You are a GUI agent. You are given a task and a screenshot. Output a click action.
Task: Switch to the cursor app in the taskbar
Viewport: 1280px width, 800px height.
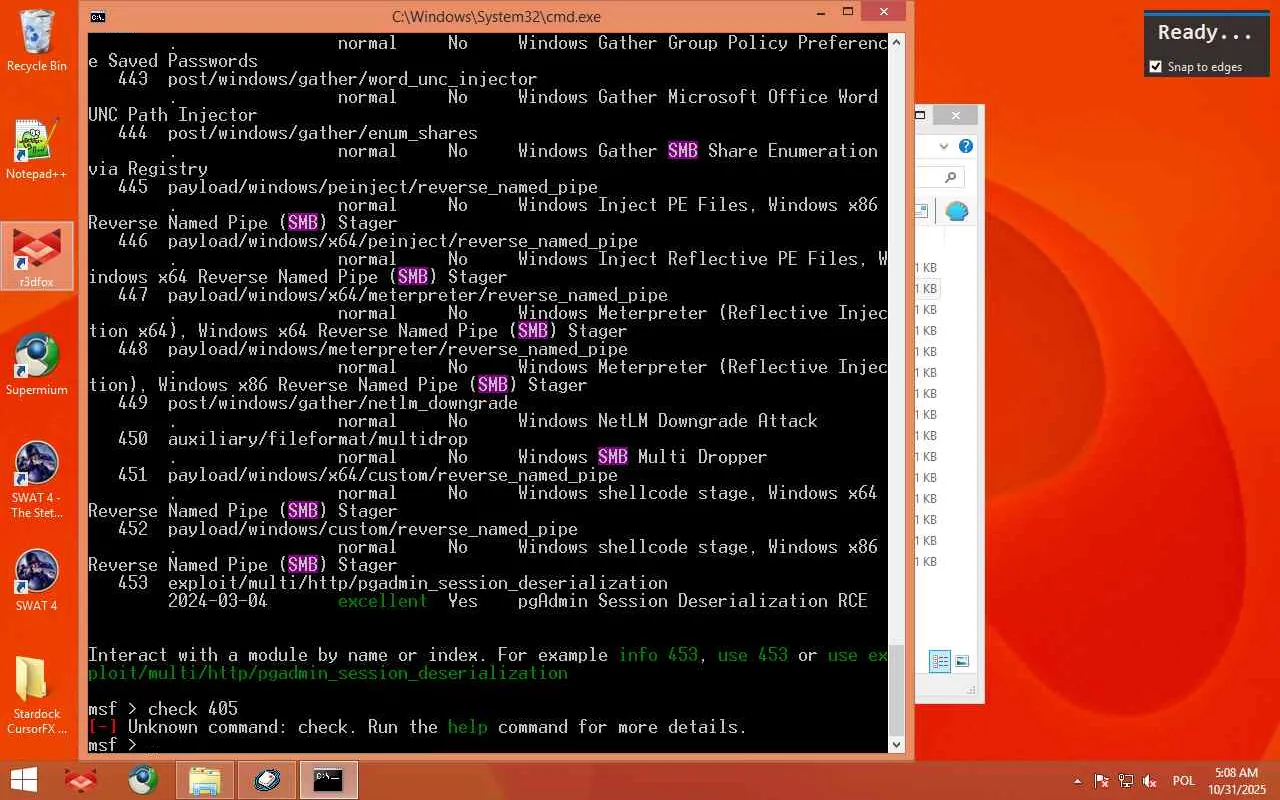pyautogui.click(x=267, y=780)
